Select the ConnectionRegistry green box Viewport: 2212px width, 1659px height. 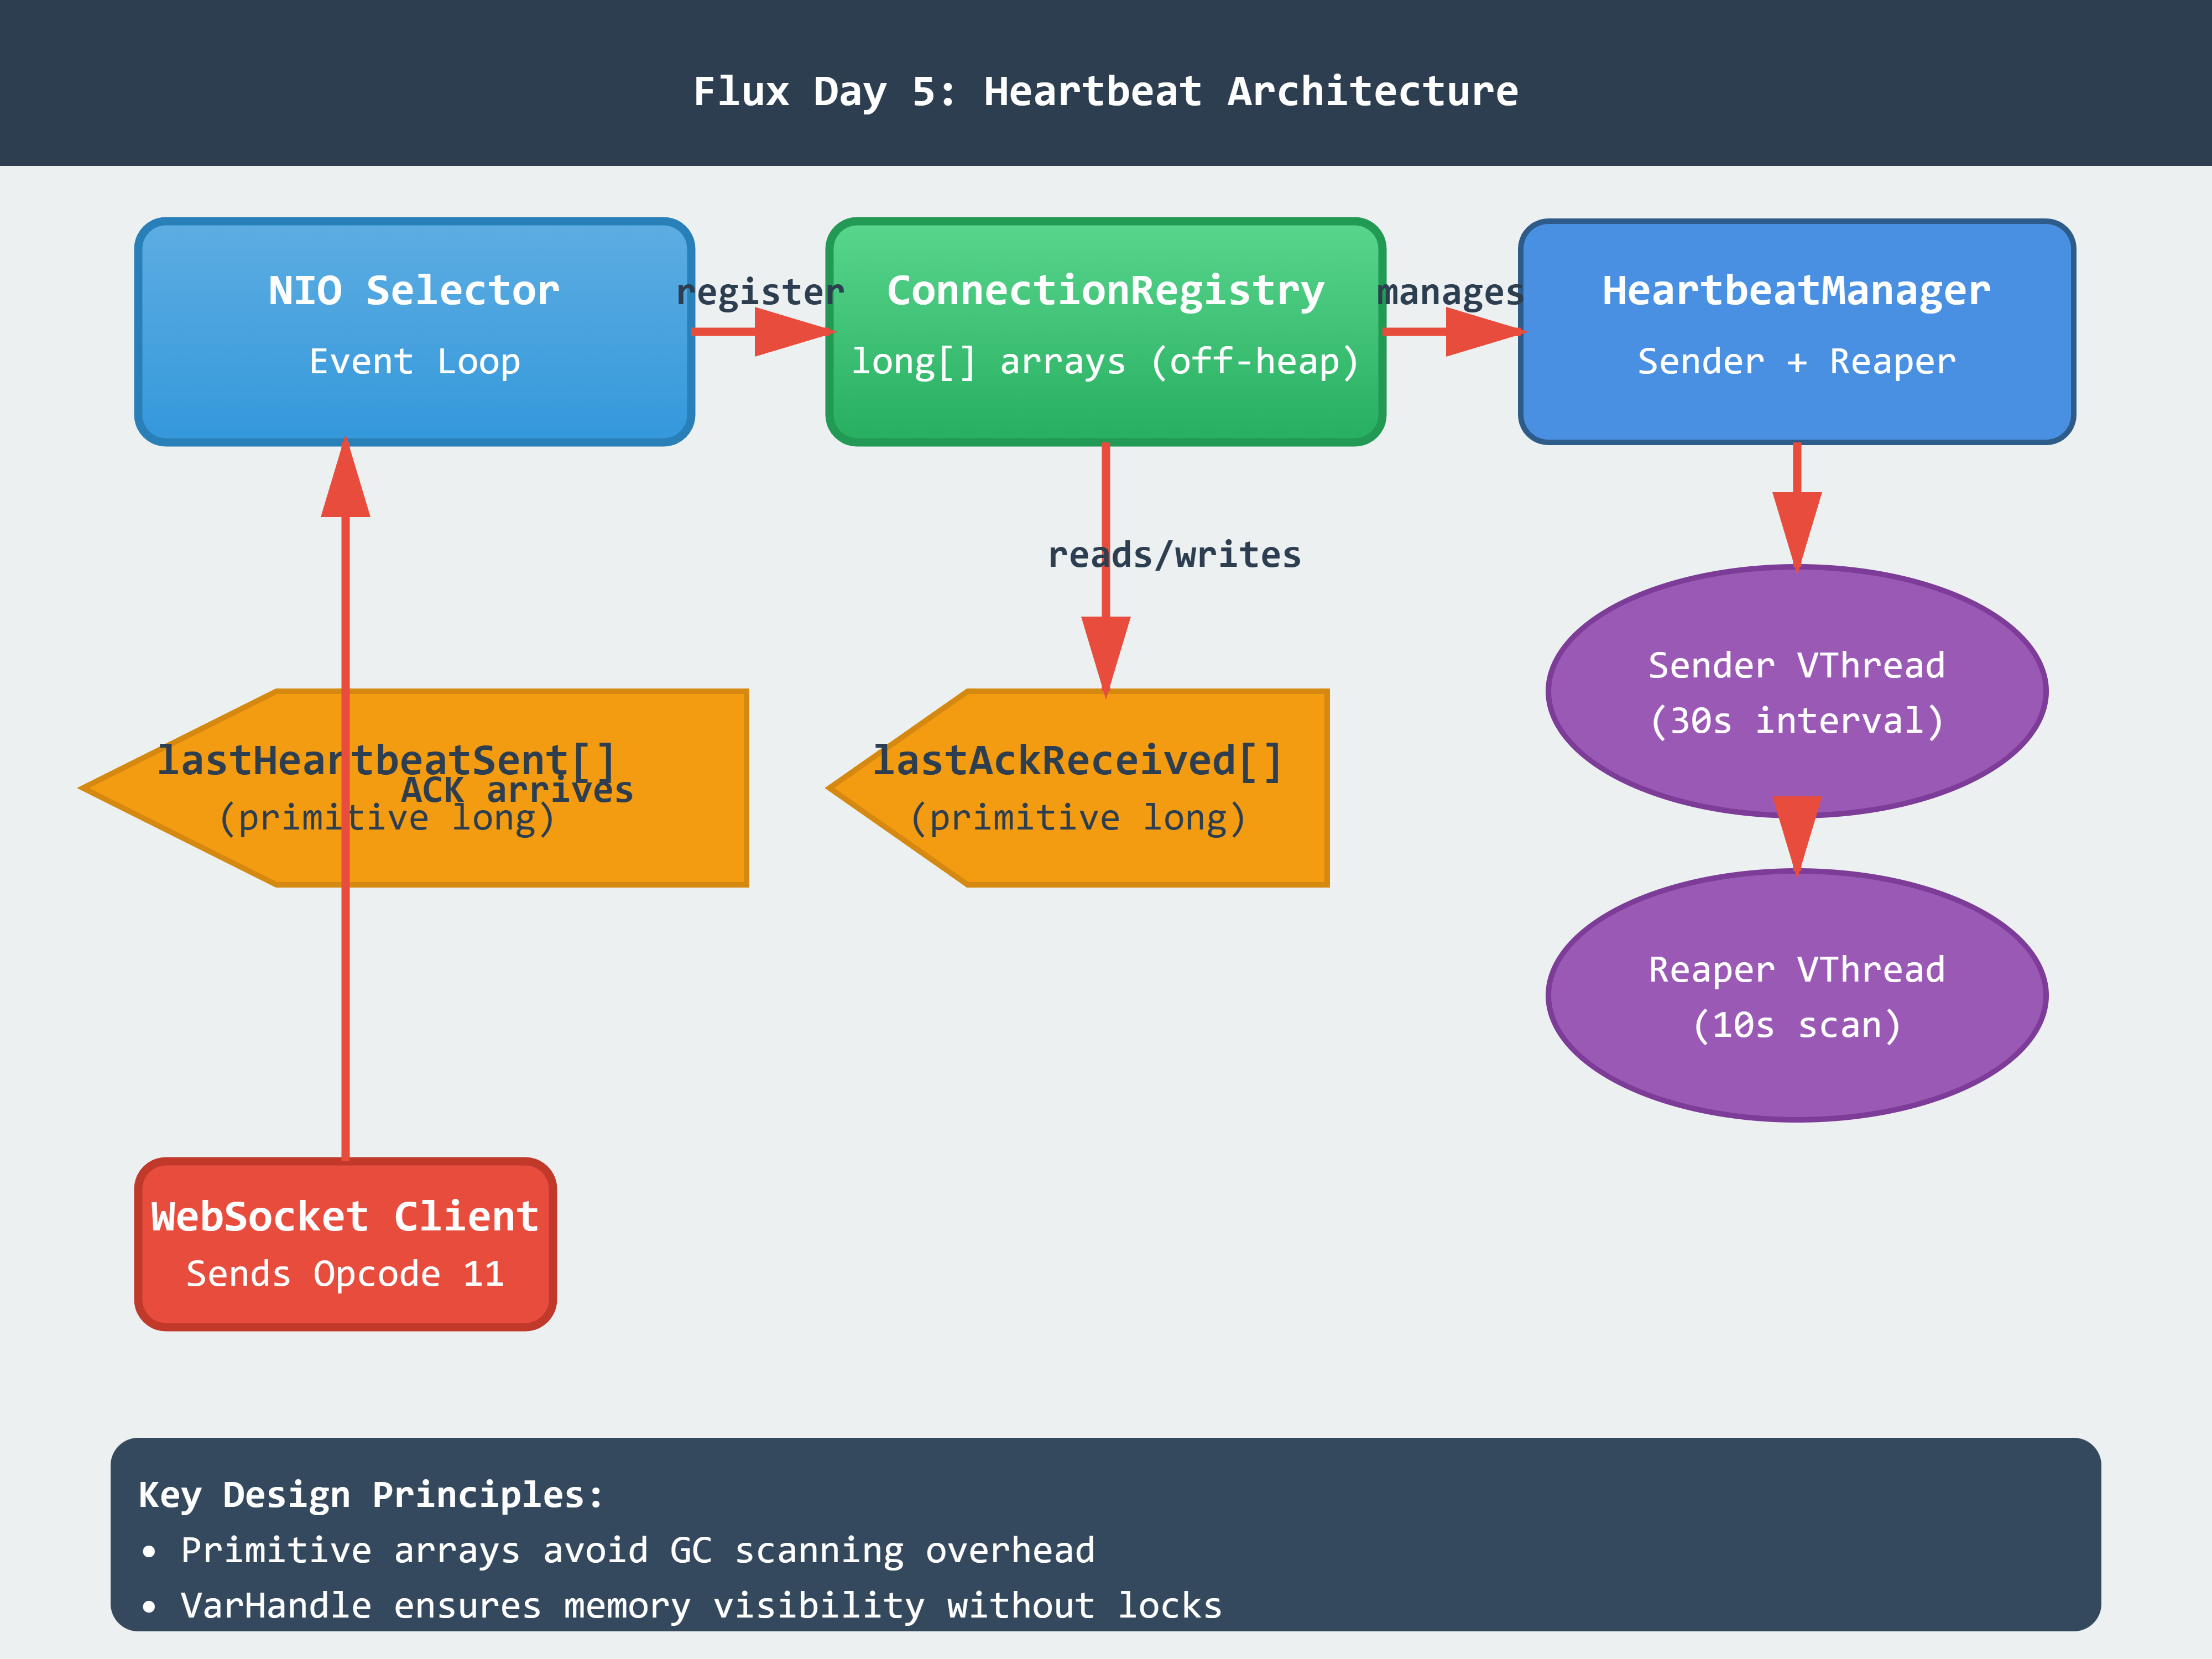(x=1105, y=331)
